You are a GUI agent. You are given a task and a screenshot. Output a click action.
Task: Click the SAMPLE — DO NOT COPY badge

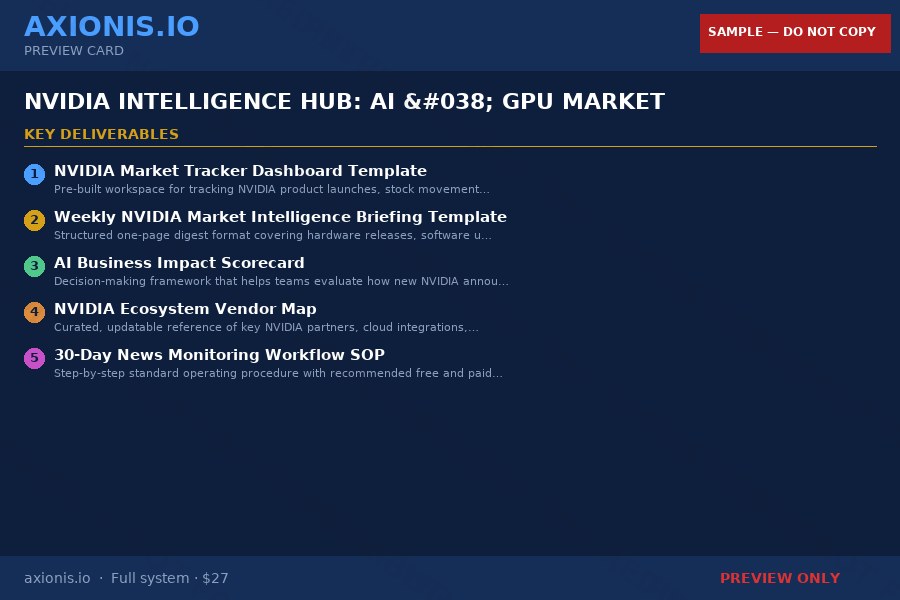point(793,32)
